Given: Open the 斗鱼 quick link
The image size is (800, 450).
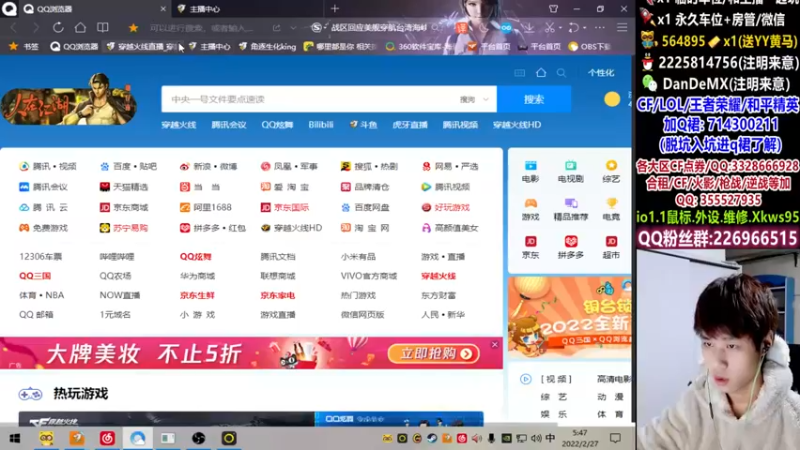Looking at the screenshot, I should tap(363, 124).
